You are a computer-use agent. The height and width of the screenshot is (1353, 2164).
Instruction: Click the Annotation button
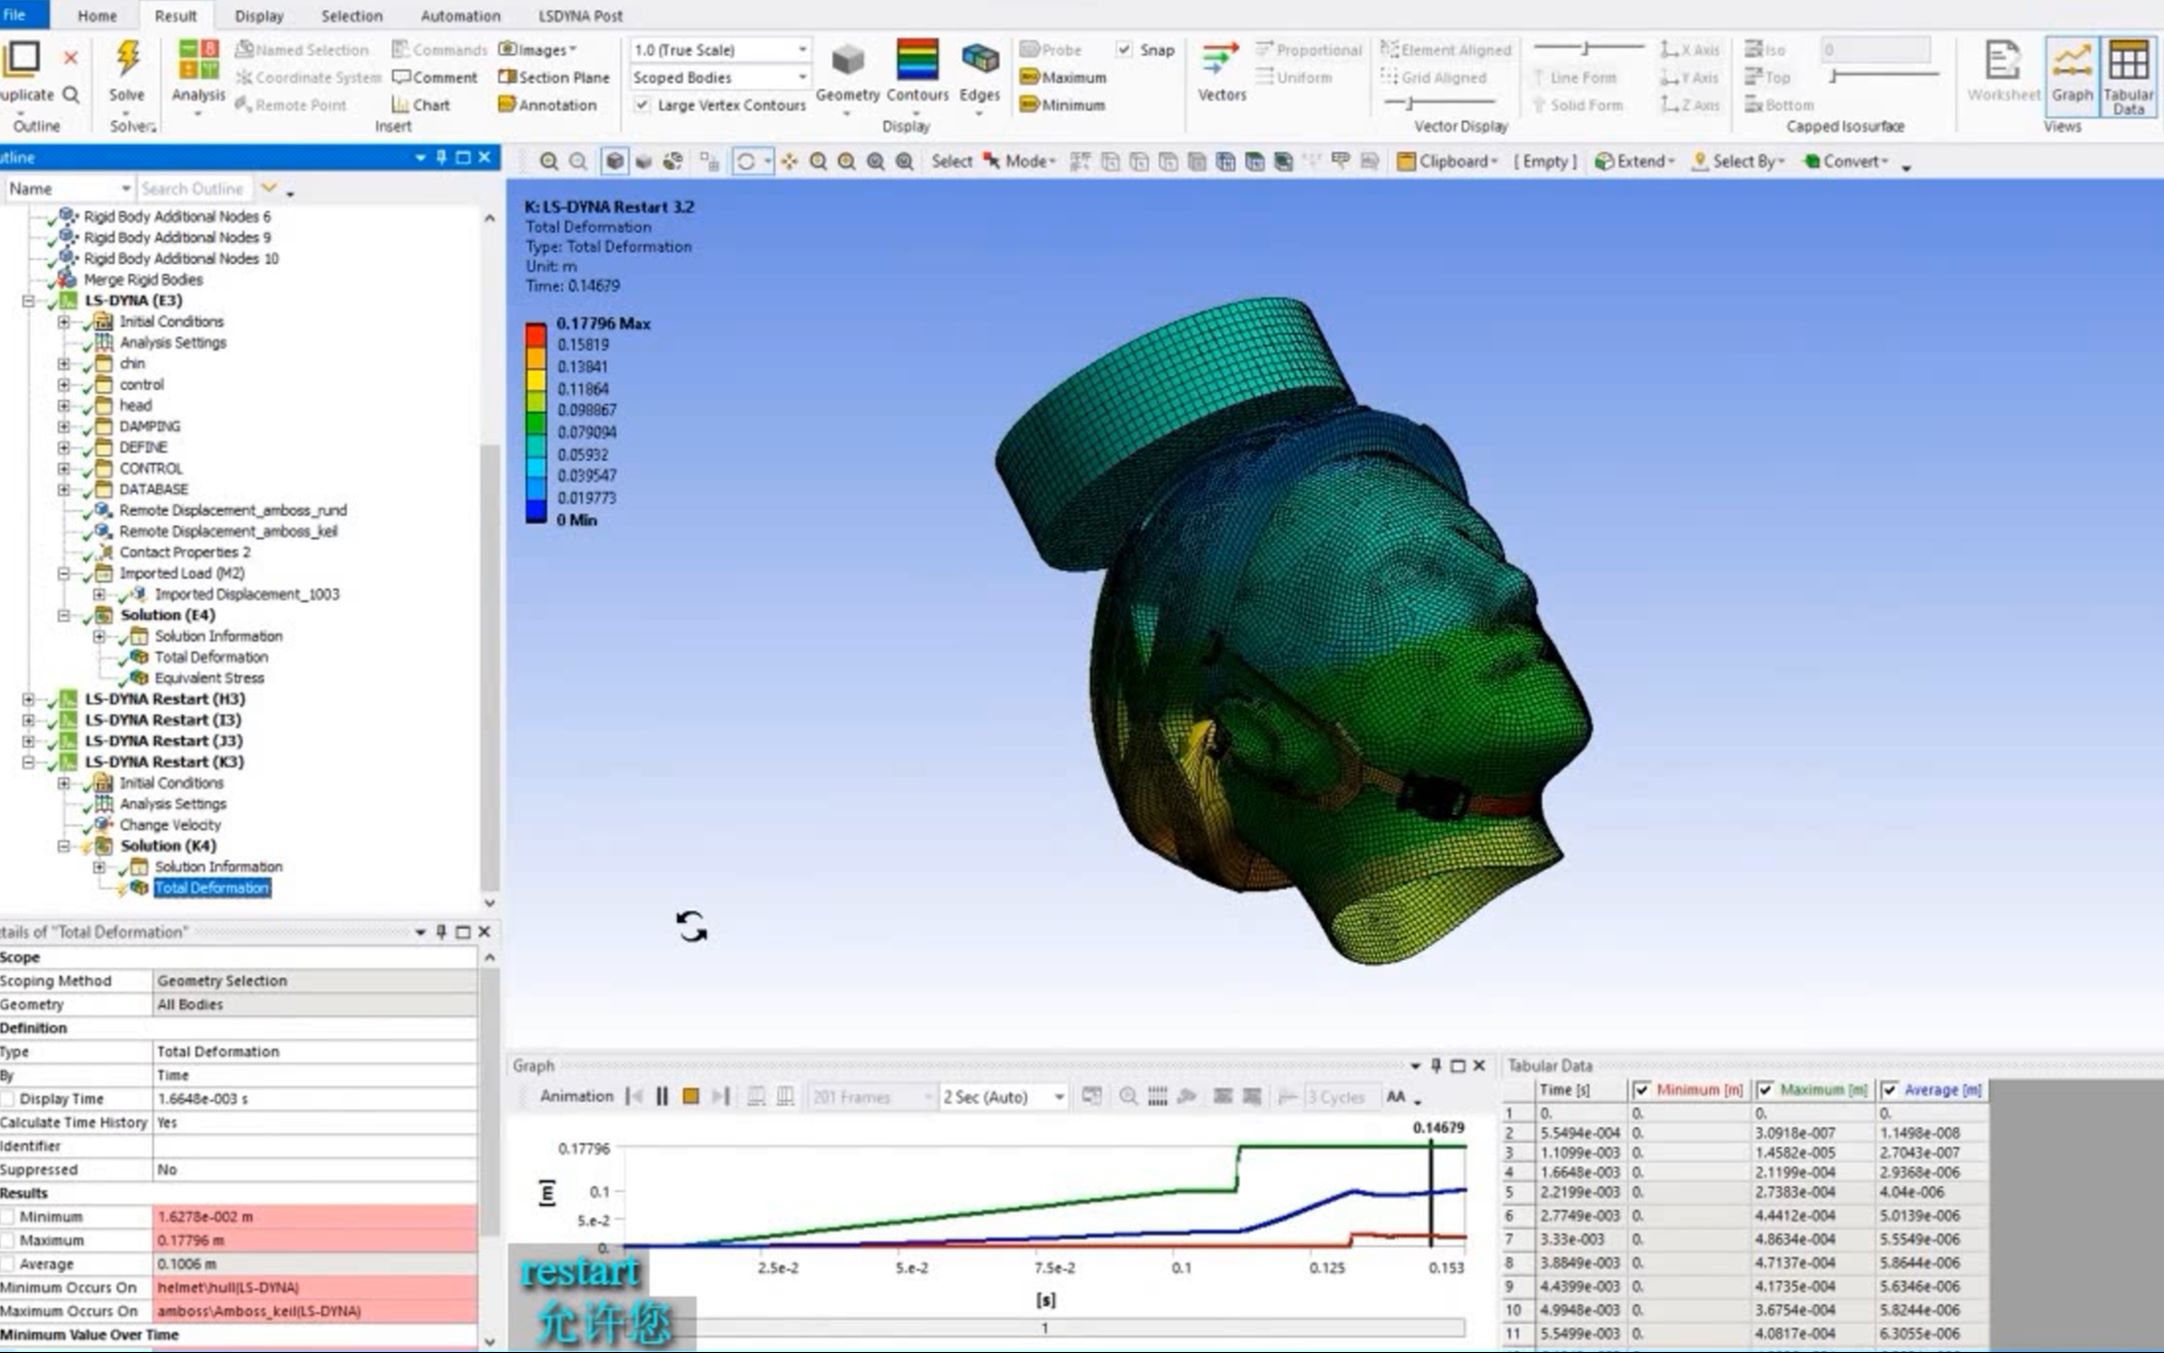coord(548,105)
